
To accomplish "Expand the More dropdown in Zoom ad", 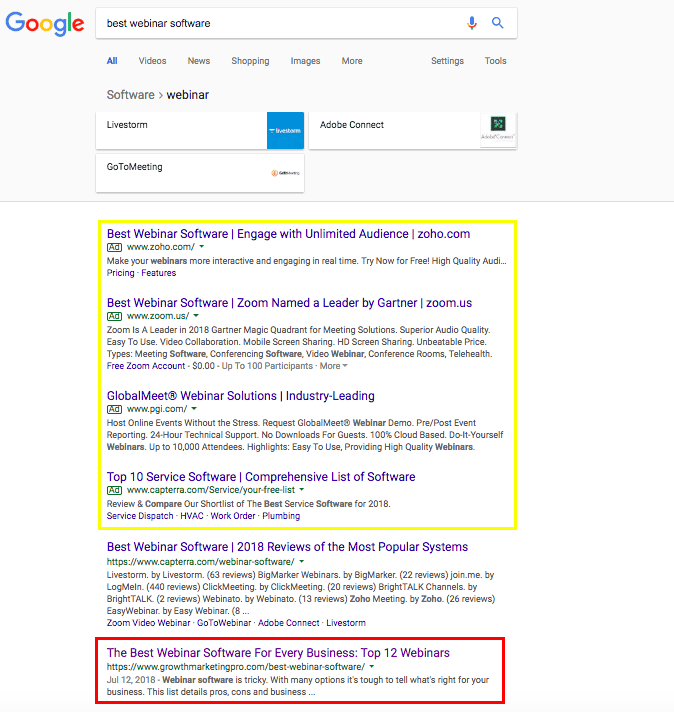I will [333, 366].
